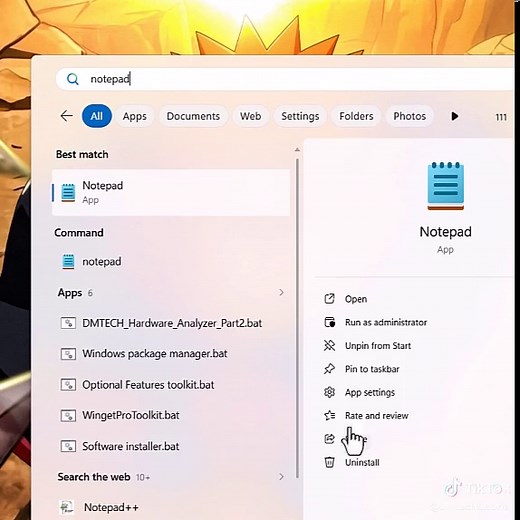This screenshot has height=520, width=520.
Task: Click the Notepad++ web result icon
Action: click(67, 507)
